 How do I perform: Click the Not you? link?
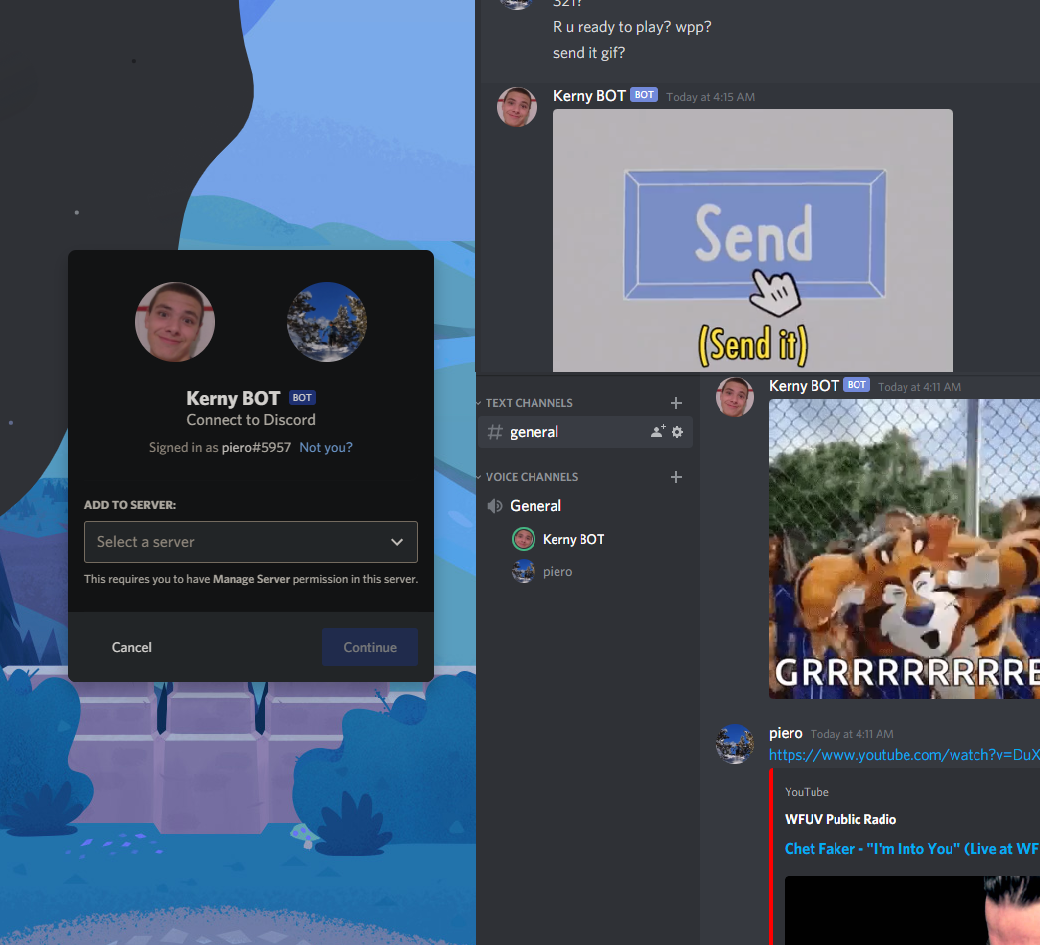[326, 447]
